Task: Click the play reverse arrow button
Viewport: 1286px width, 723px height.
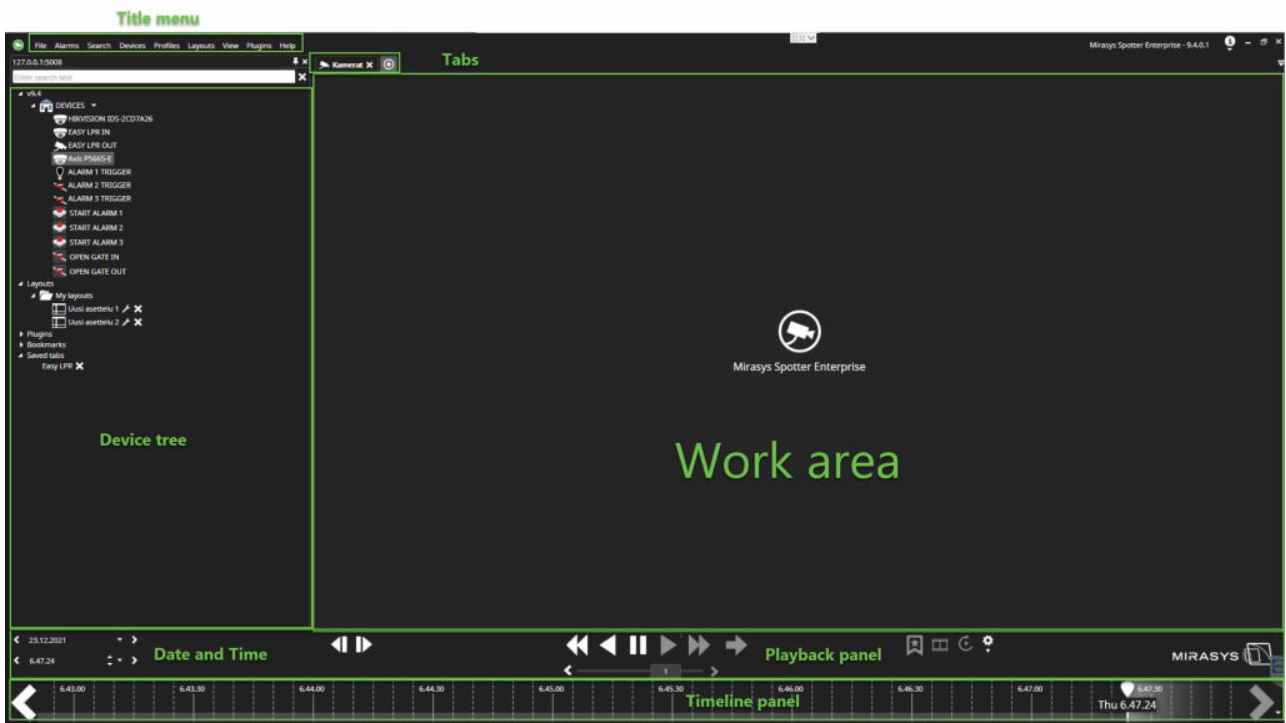Action: click(x=608, y=646)
